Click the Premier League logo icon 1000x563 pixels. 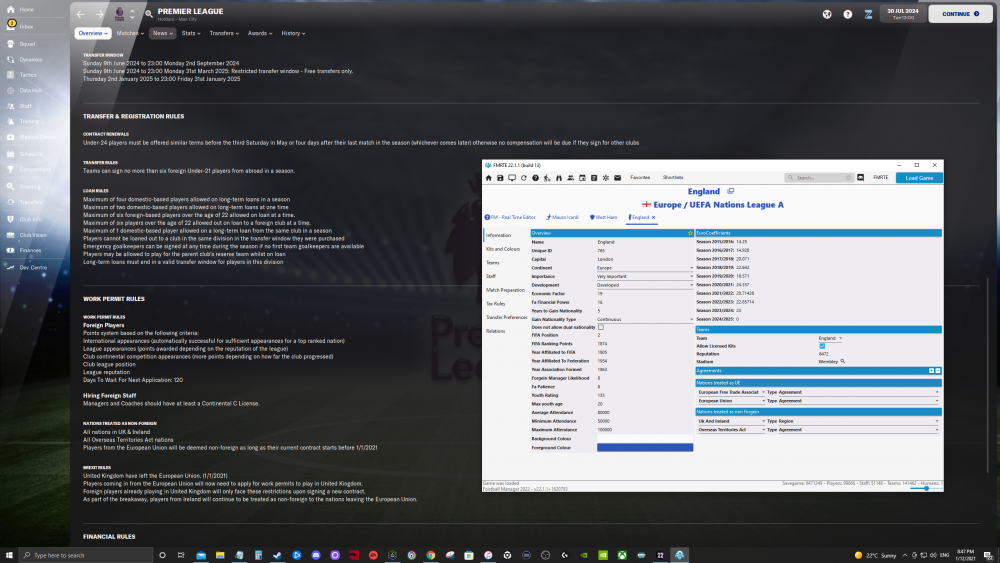(x=119, y=14)
